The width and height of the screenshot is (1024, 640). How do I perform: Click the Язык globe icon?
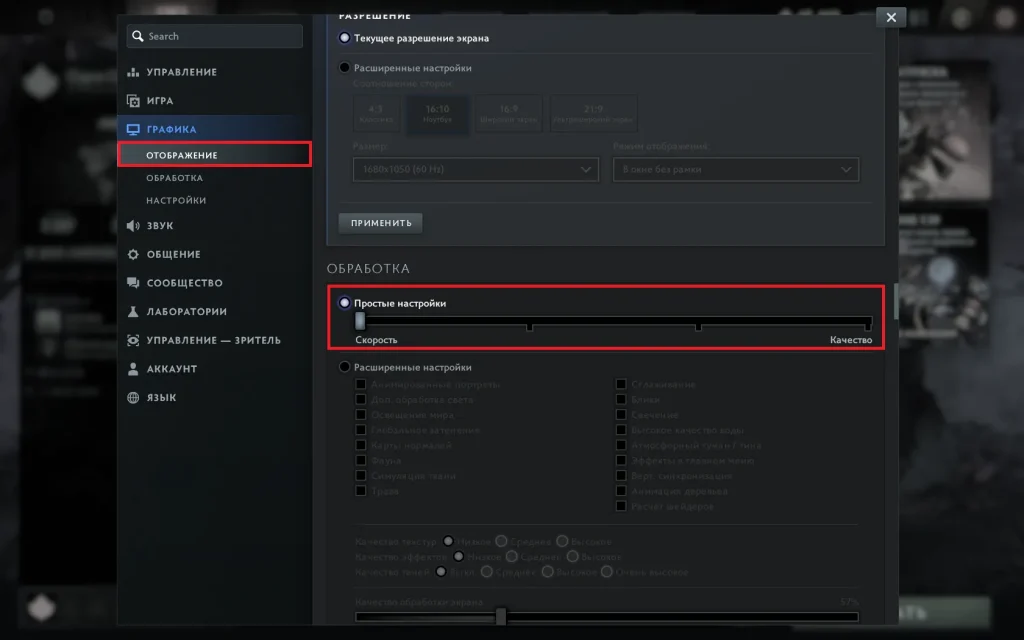(133, 397)
